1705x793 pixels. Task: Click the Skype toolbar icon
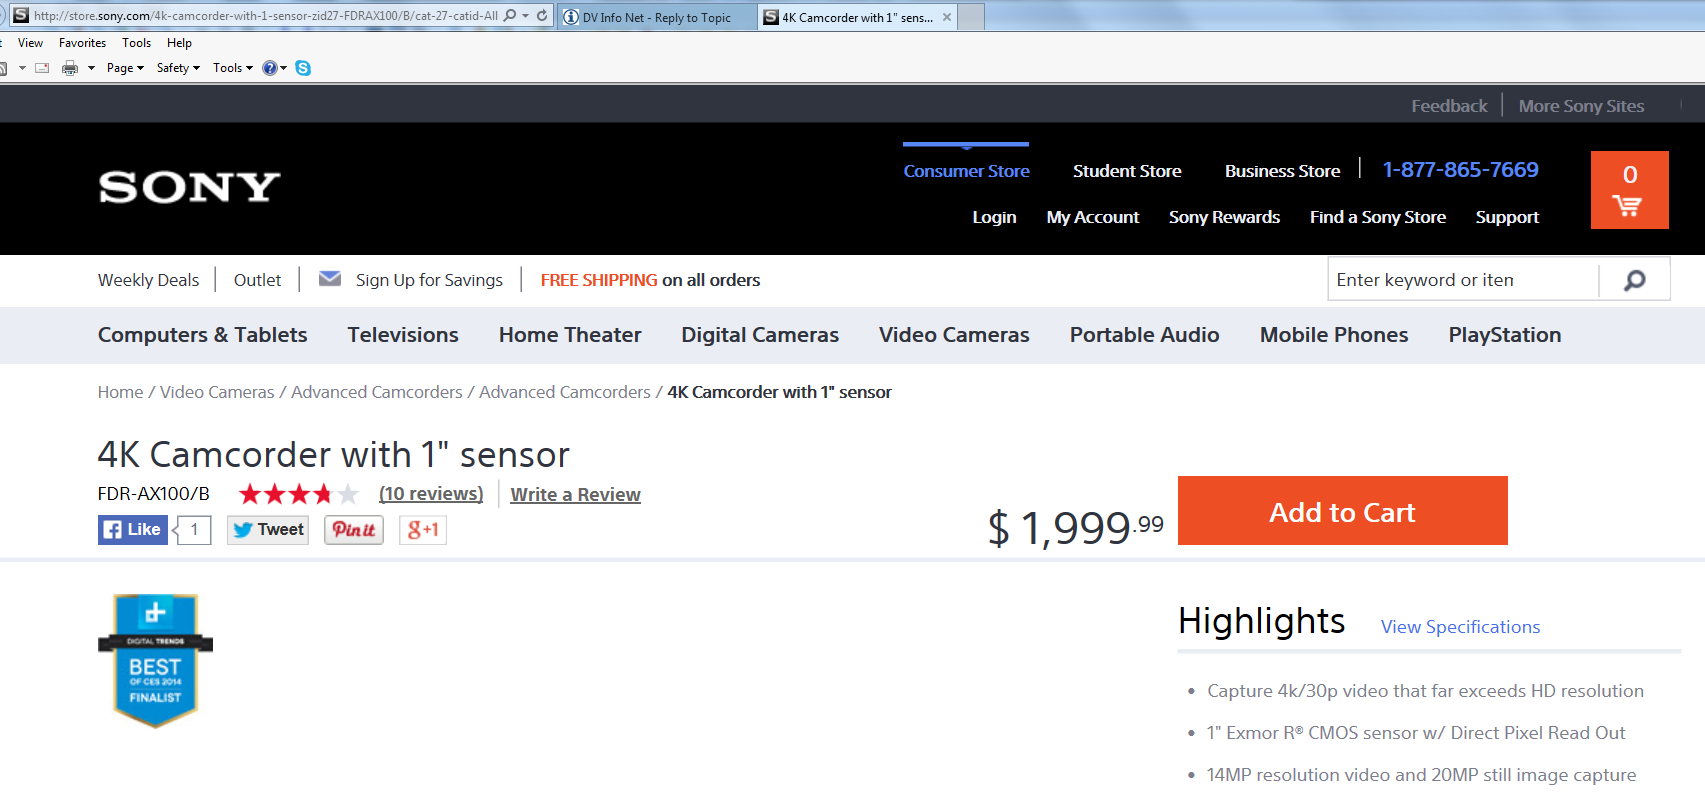click(x=303, y=68)
